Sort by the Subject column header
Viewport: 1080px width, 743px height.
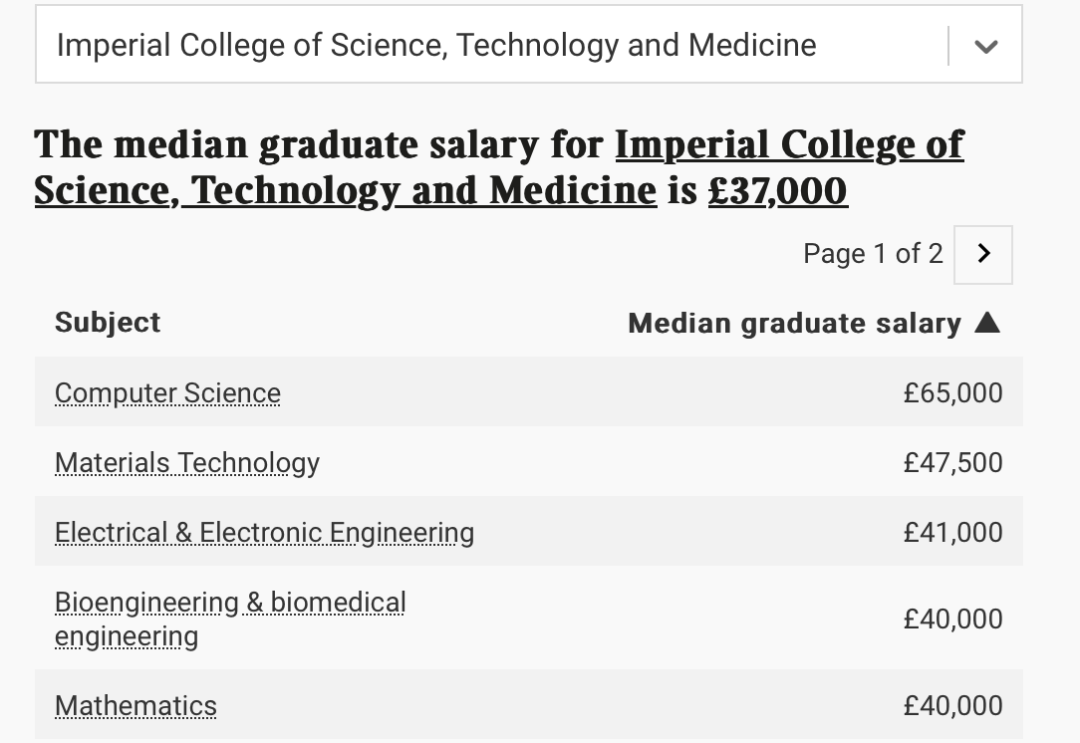coord(107,322)
